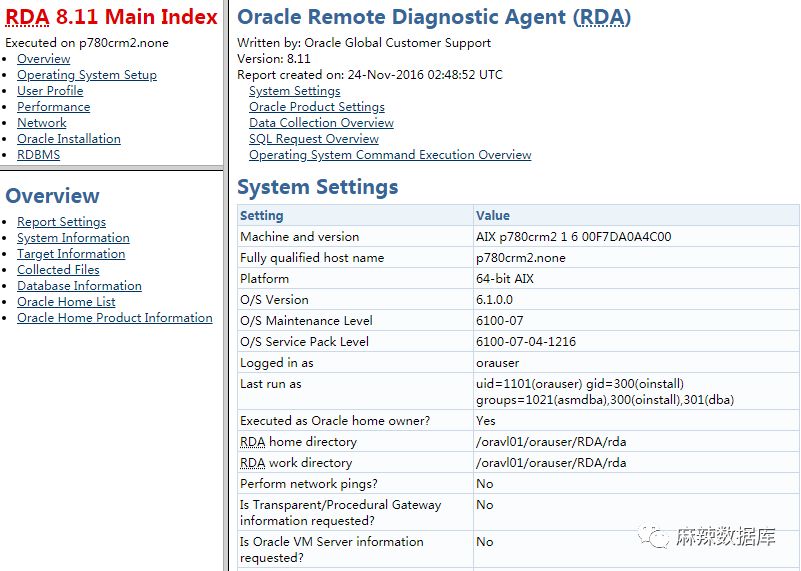Open the Collected Files link
This screenshot has width=801, height=571.
pyautogui.click(x=58, y=270)
